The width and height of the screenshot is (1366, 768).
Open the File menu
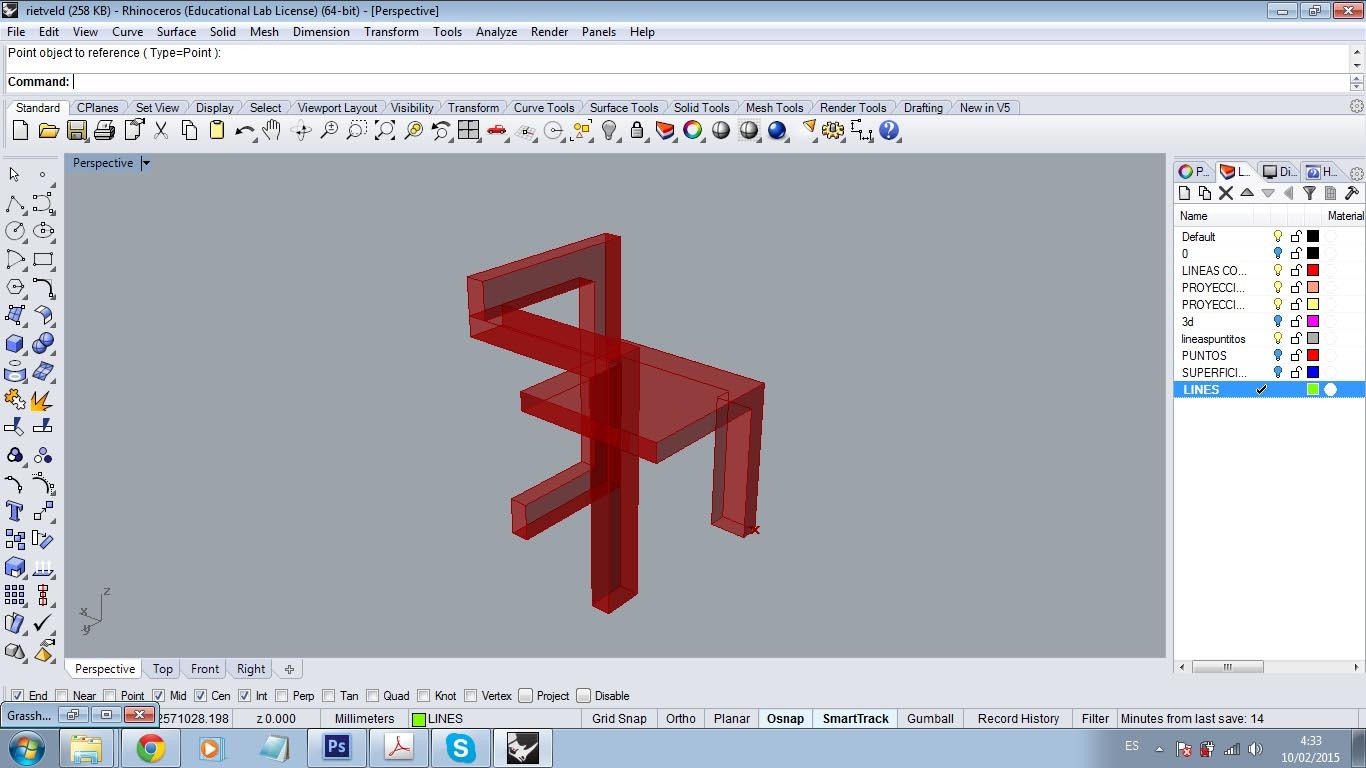pos(16,32)
